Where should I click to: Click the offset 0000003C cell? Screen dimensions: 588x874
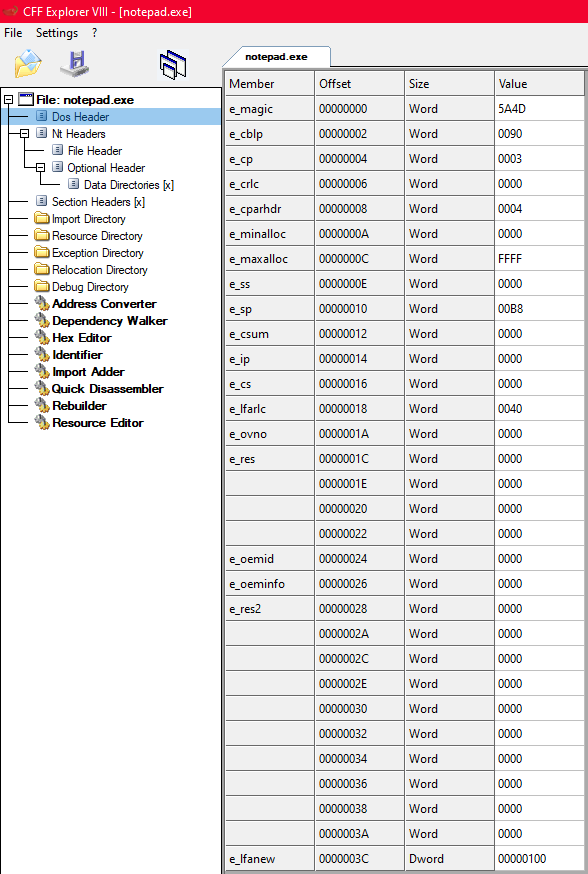point(359,858)
